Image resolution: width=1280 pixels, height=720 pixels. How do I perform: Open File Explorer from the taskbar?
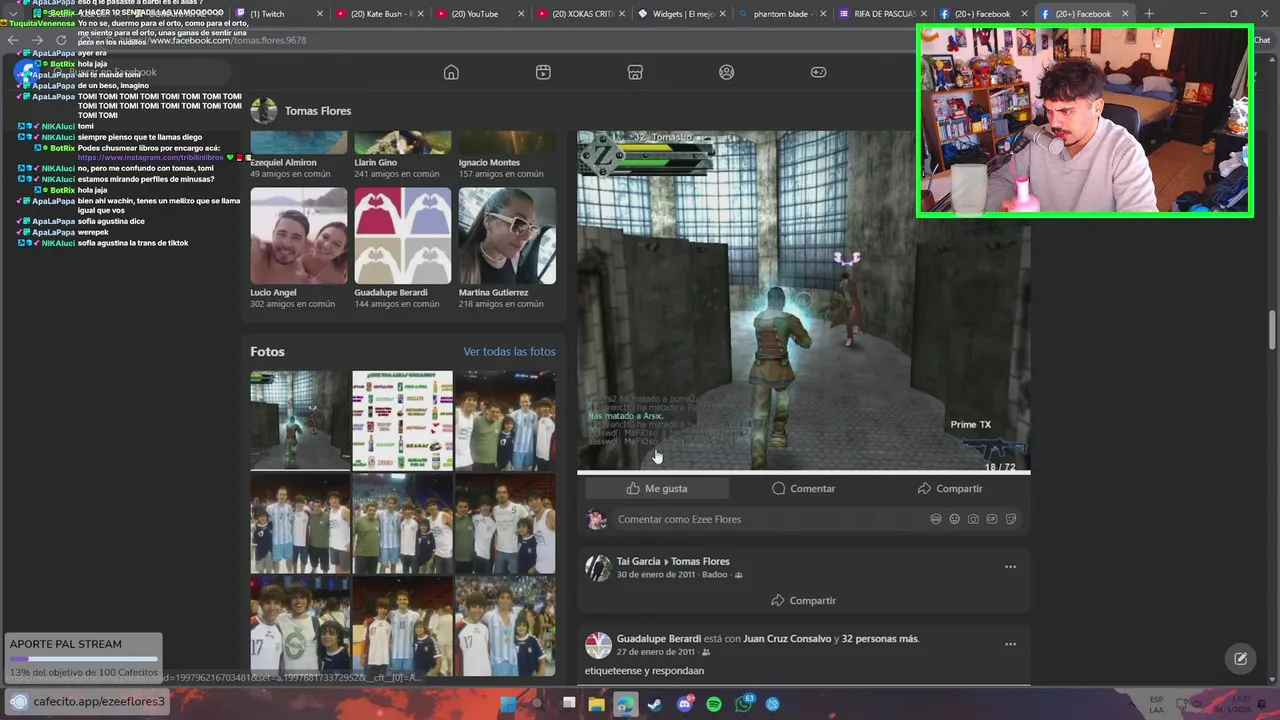pos(596,704)
